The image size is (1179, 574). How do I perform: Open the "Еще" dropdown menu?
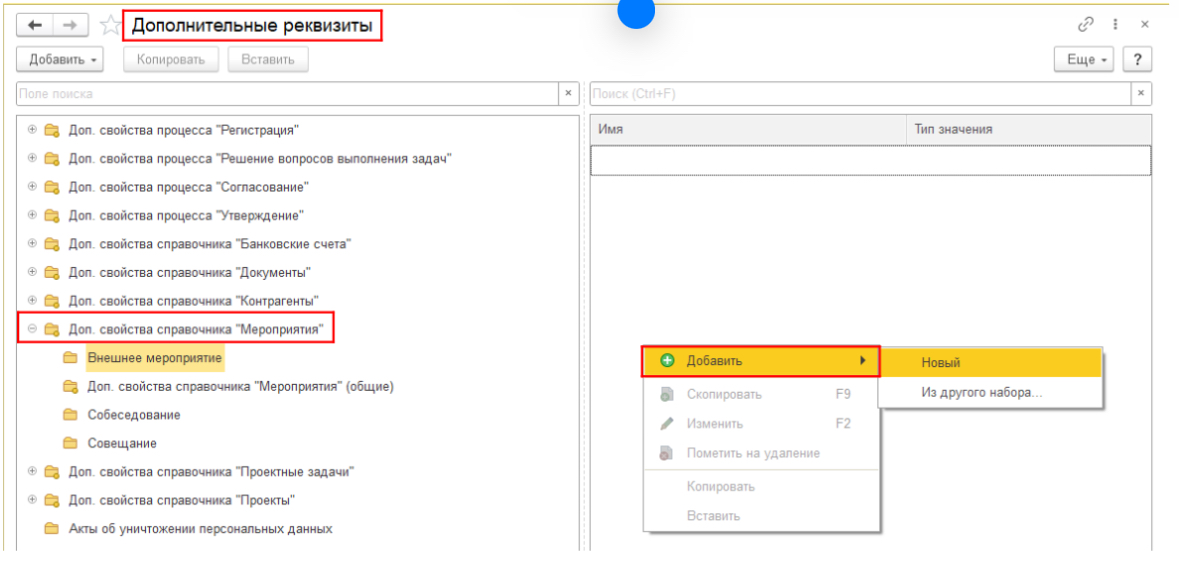pos(1085,59)
